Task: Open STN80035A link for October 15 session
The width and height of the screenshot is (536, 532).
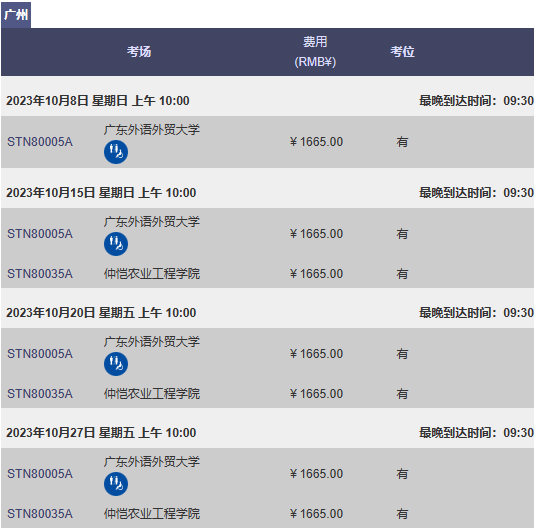Action: coord(40,274)
